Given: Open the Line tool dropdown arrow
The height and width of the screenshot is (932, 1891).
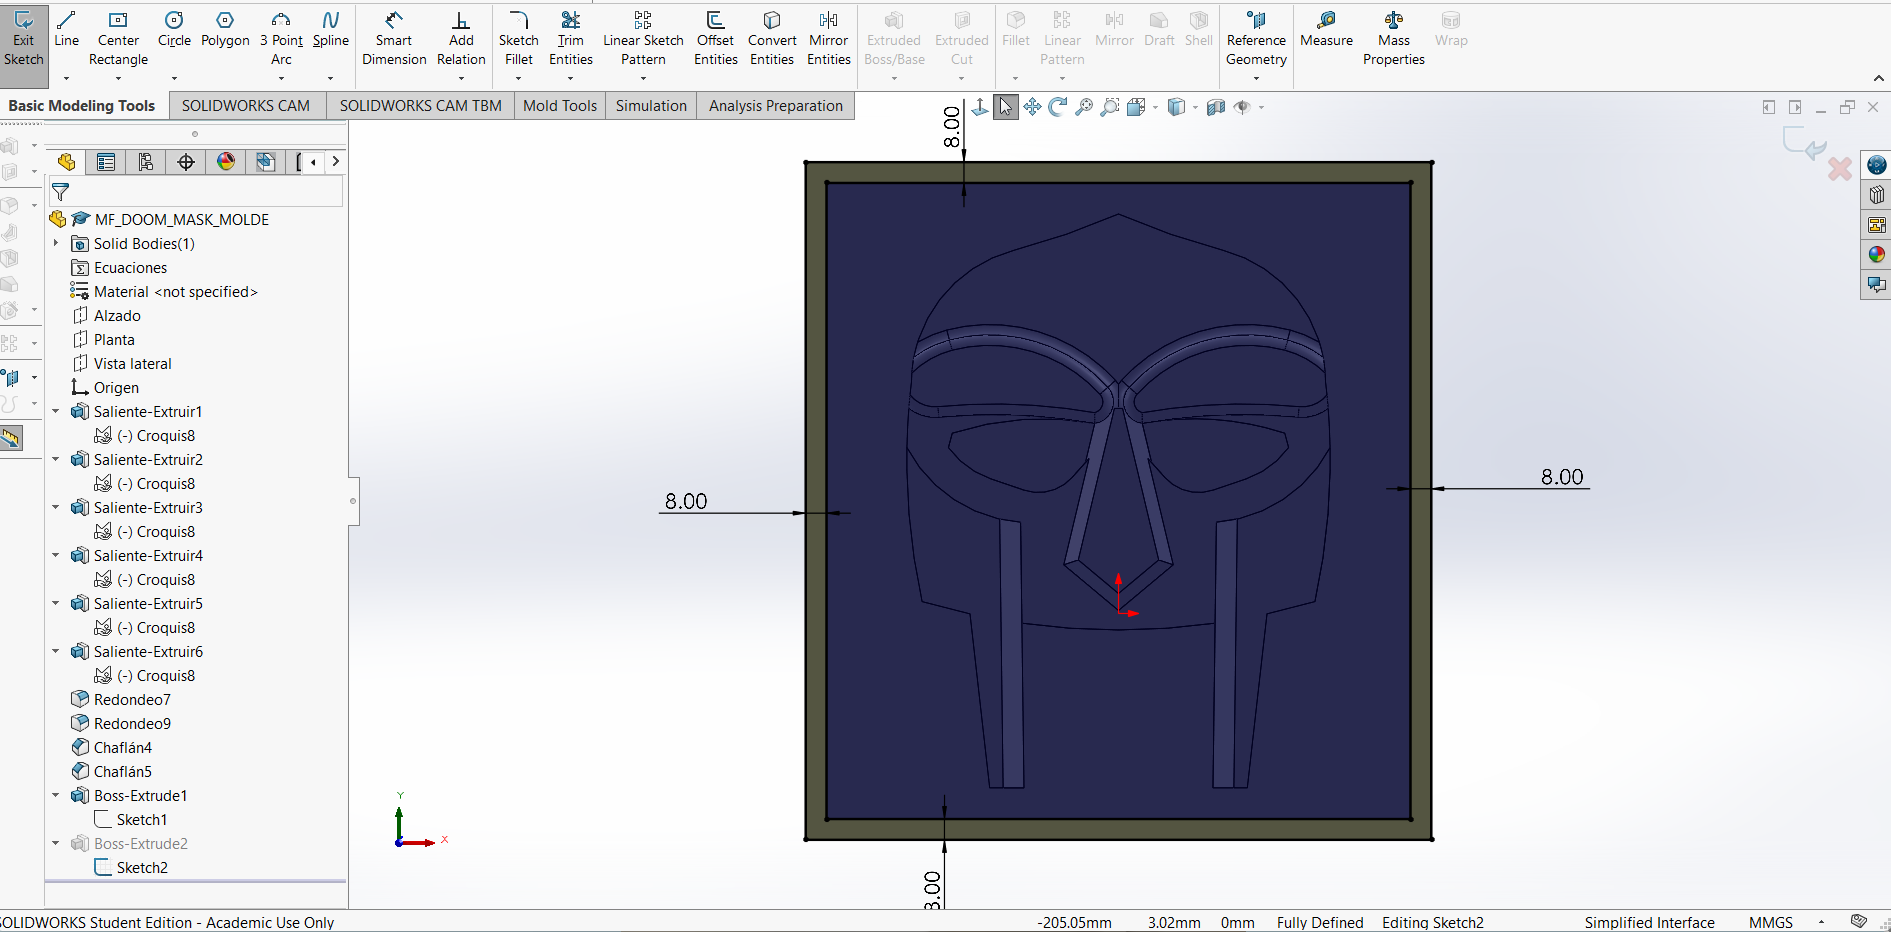Looking at the screenshot, I should pyautogui.click(x=67, y=78).
